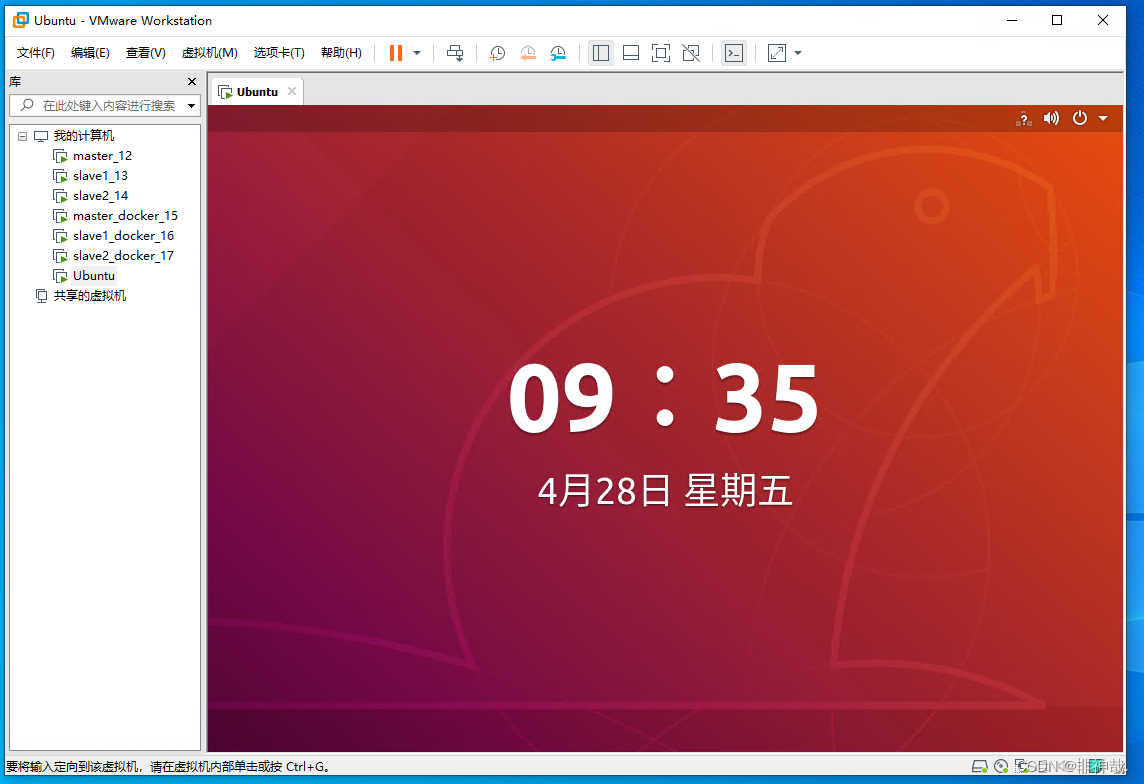Screen dimensions: 1144x784
Task: Close the Ubuntu tab
Action: (292, 91)
